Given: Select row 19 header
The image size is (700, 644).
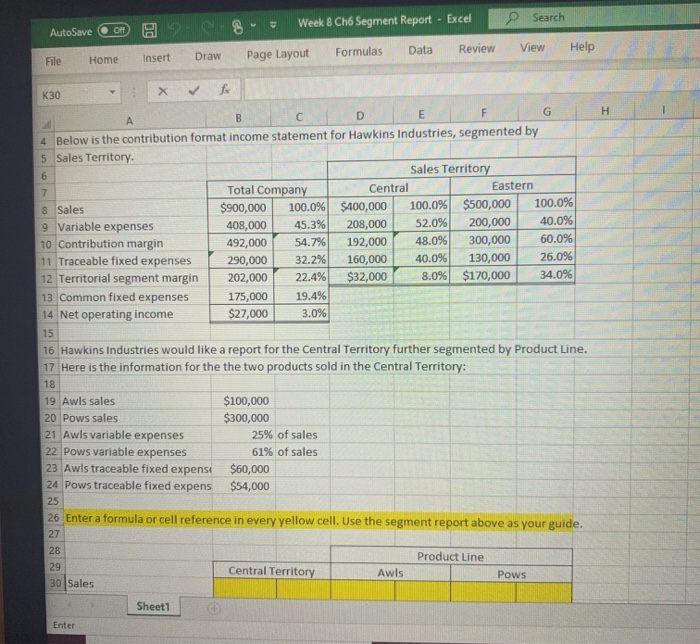Looking at the screenshot, I should [50, 401].
